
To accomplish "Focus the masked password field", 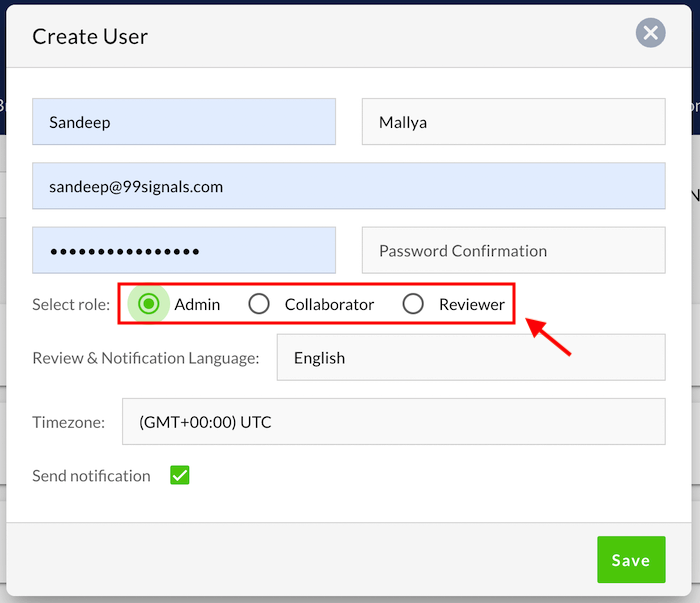I will 183,250.
